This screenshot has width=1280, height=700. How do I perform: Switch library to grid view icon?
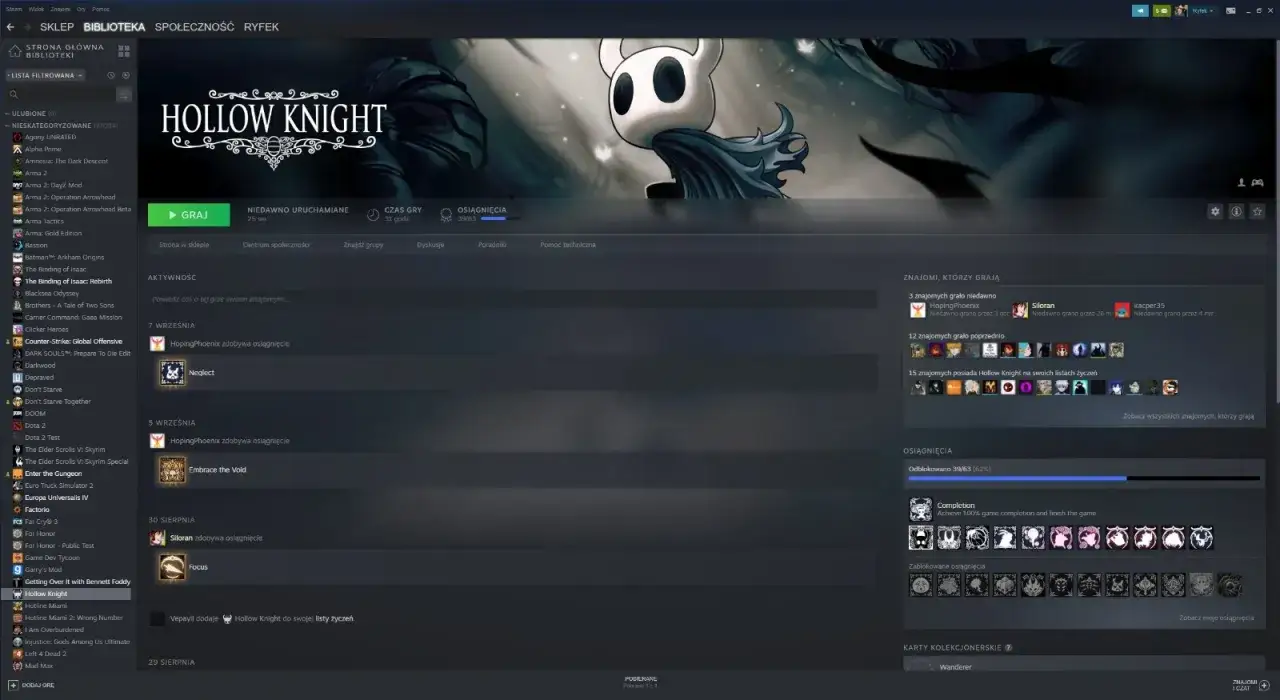tap(124, 51)
